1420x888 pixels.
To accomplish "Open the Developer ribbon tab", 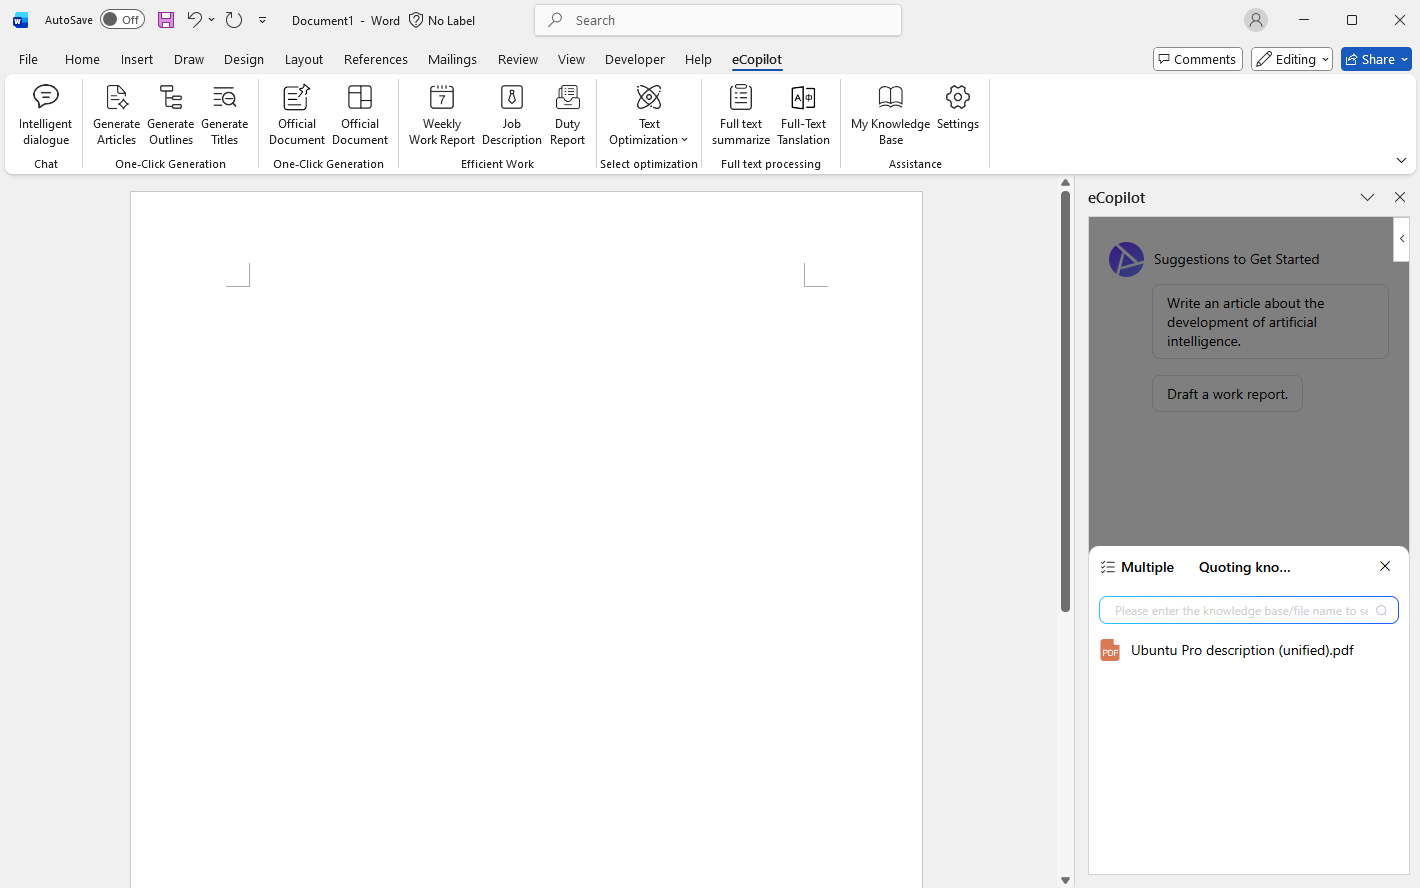I will (x=634, y=59).
